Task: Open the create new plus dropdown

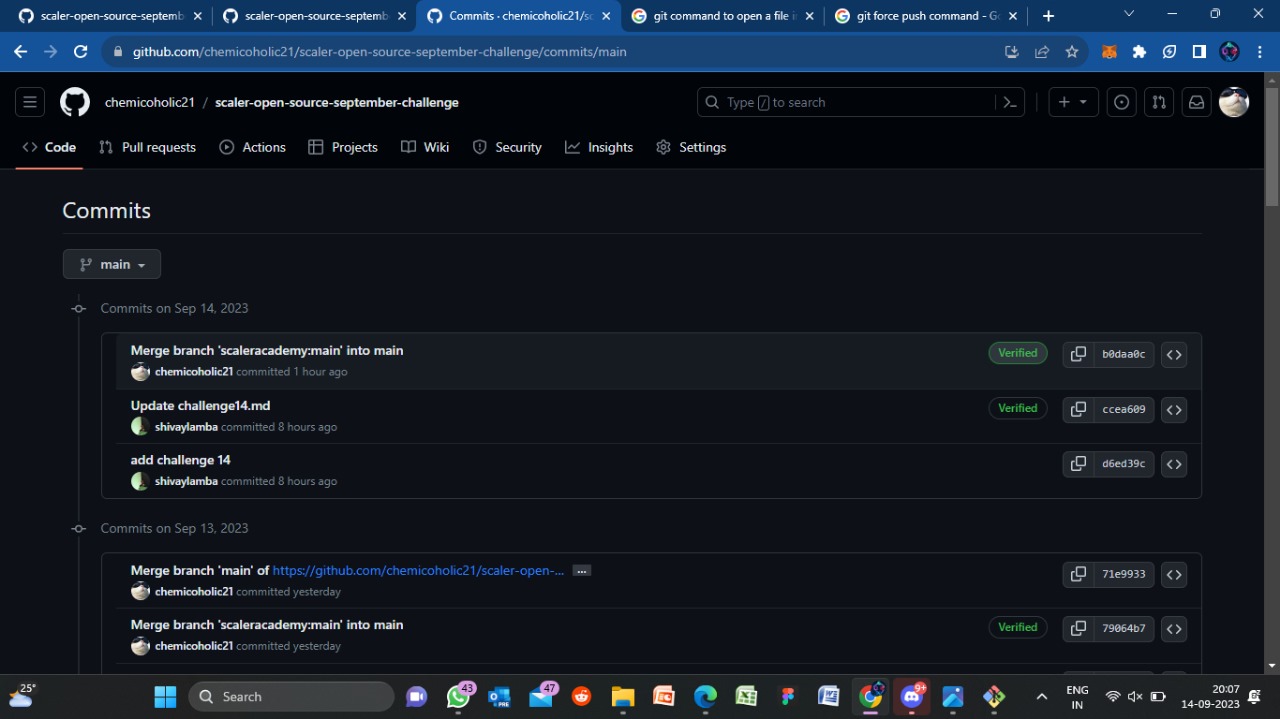Action: click(1072, 102)
